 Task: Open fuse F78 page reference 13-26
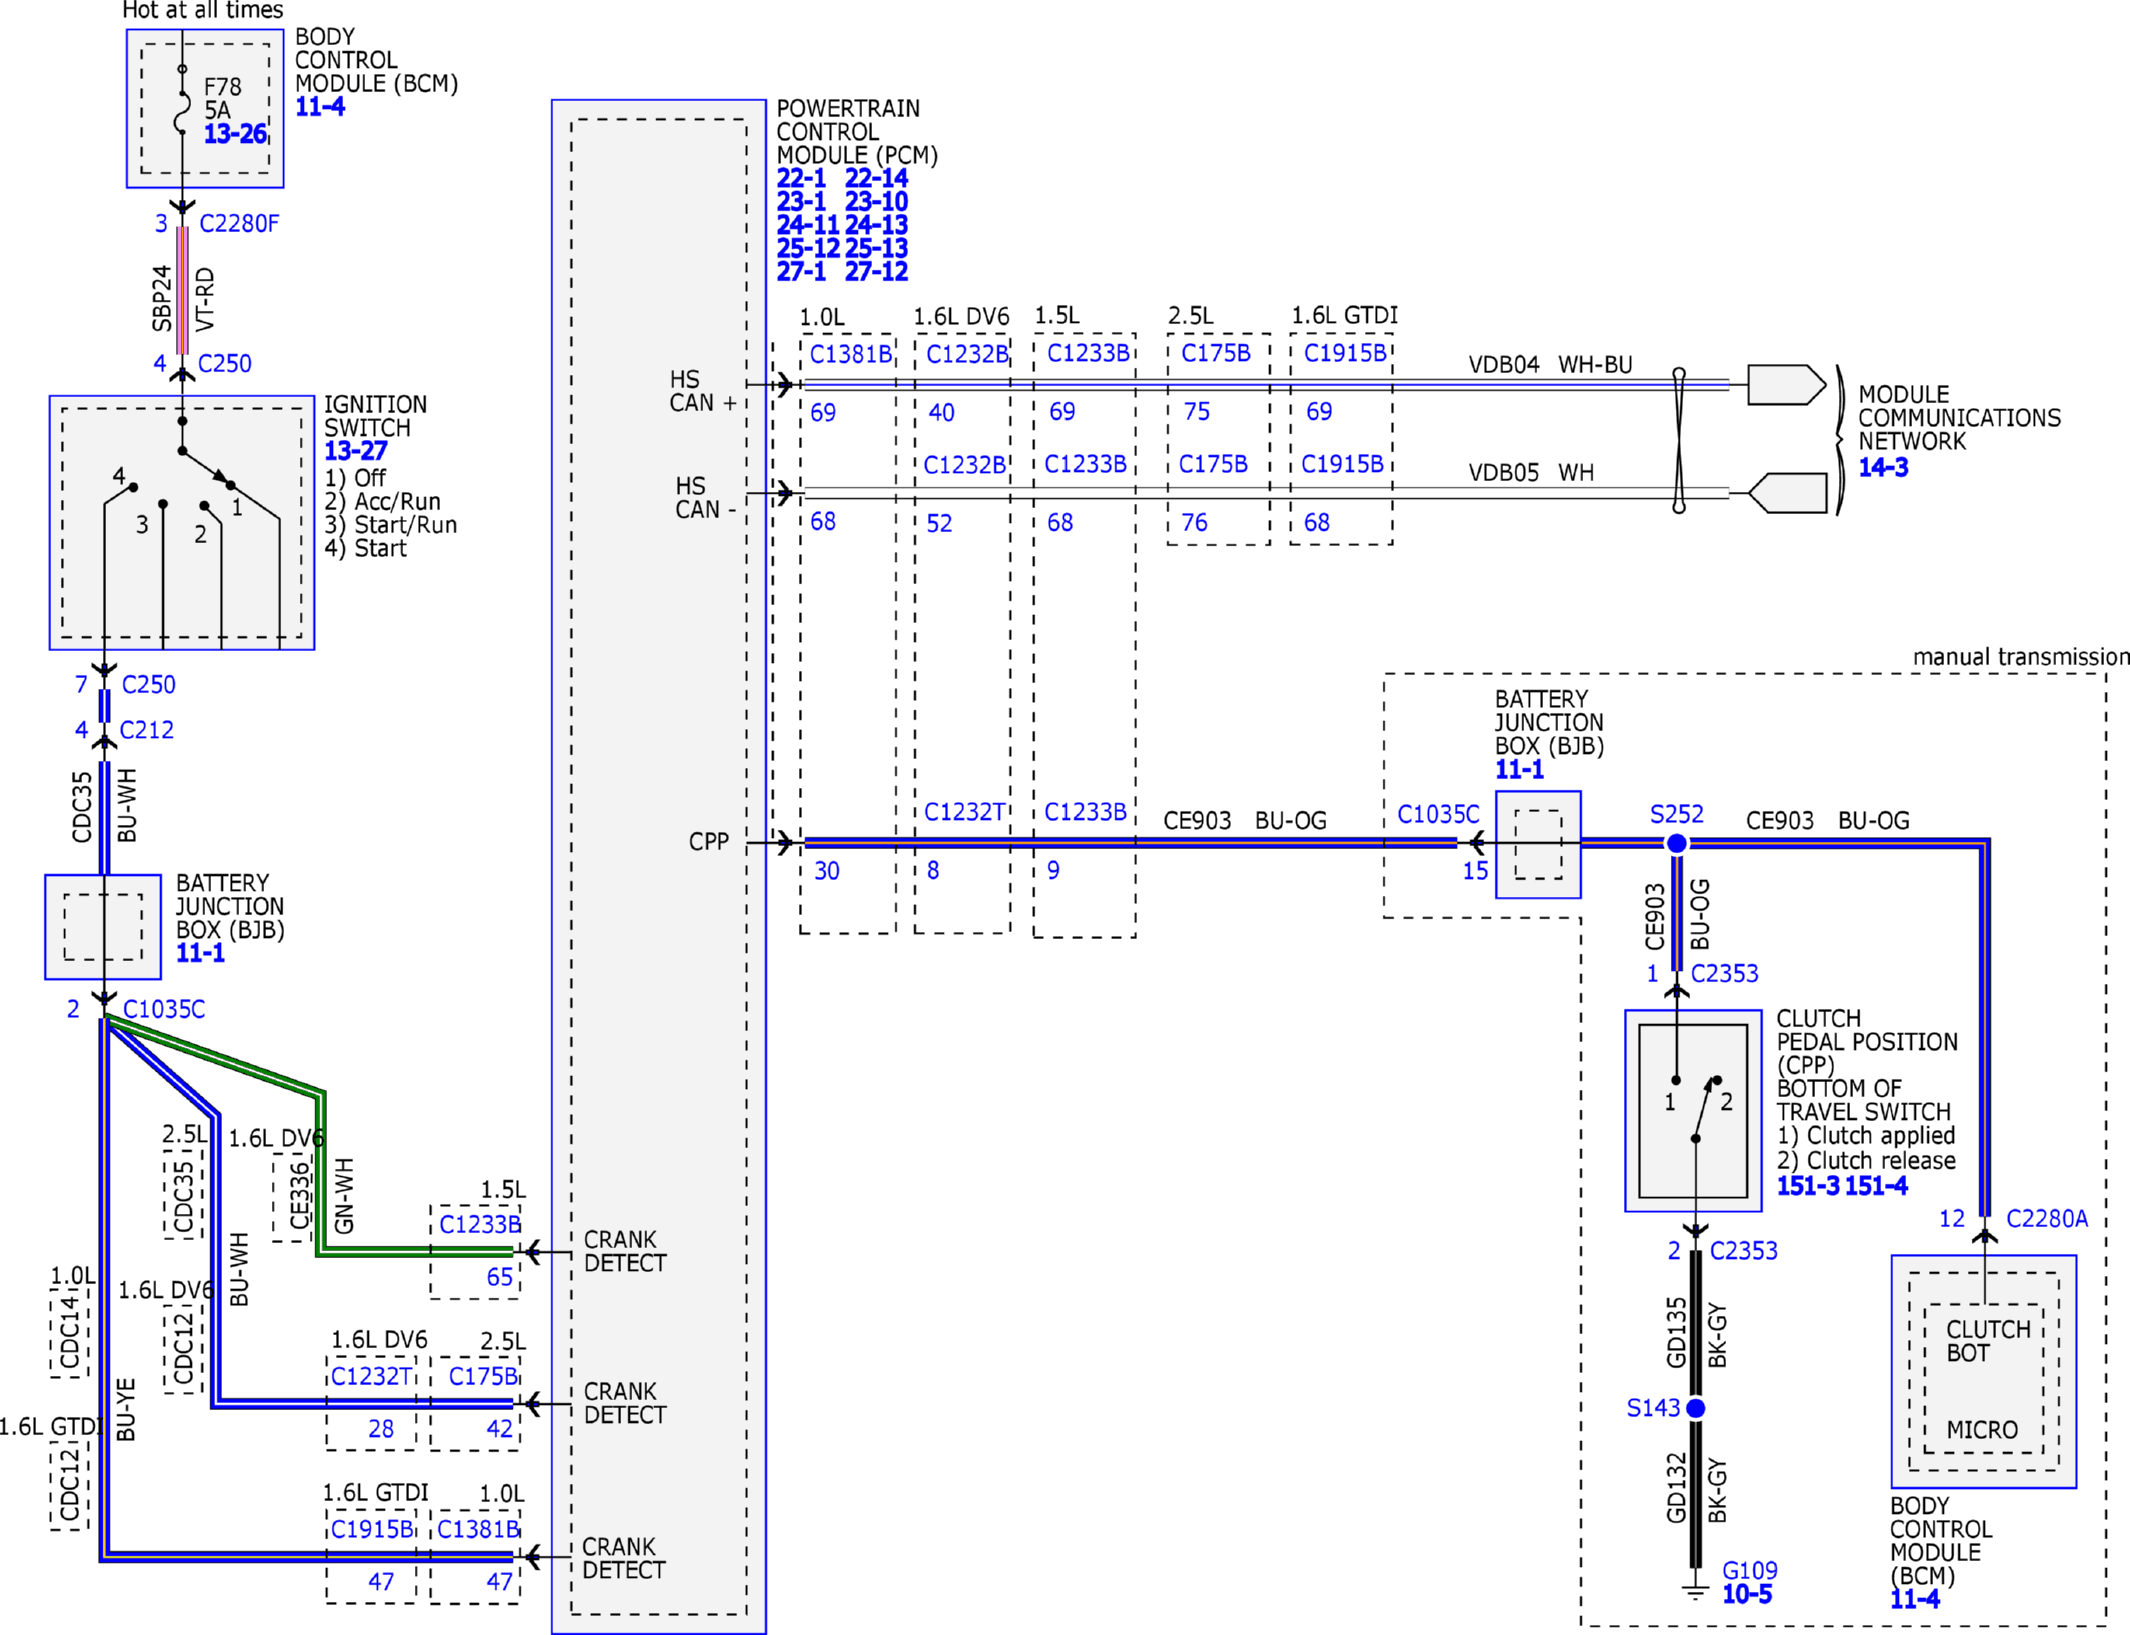235,134
